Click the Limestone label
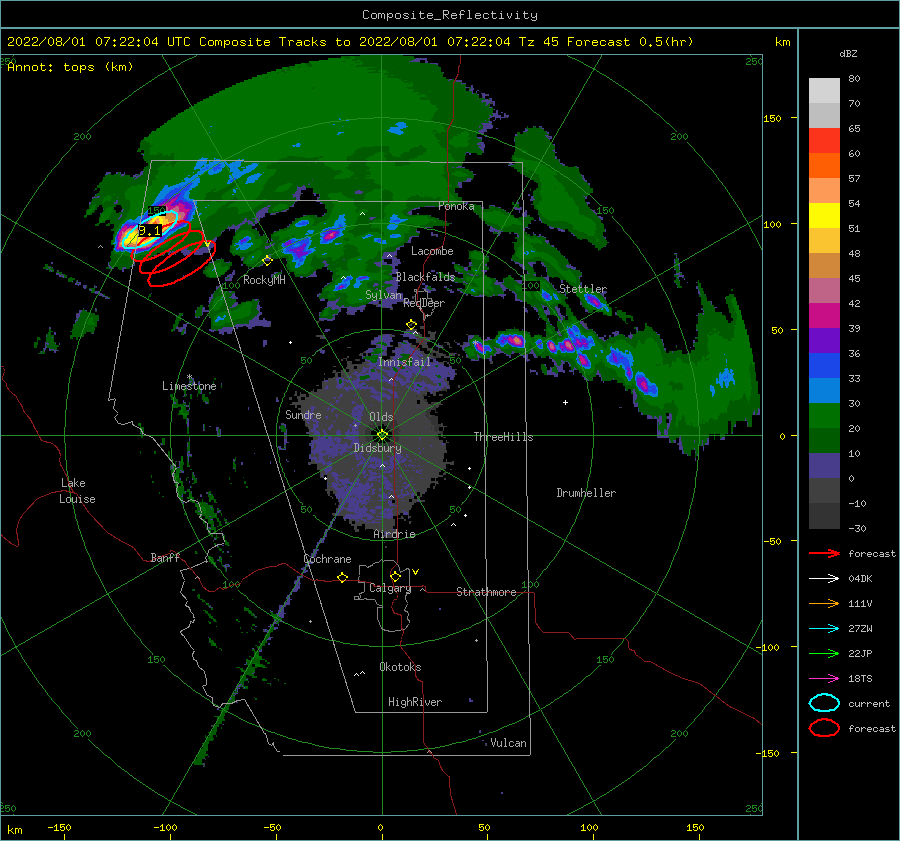The width and height of the screenshot is (900, 841). (189, 386)
